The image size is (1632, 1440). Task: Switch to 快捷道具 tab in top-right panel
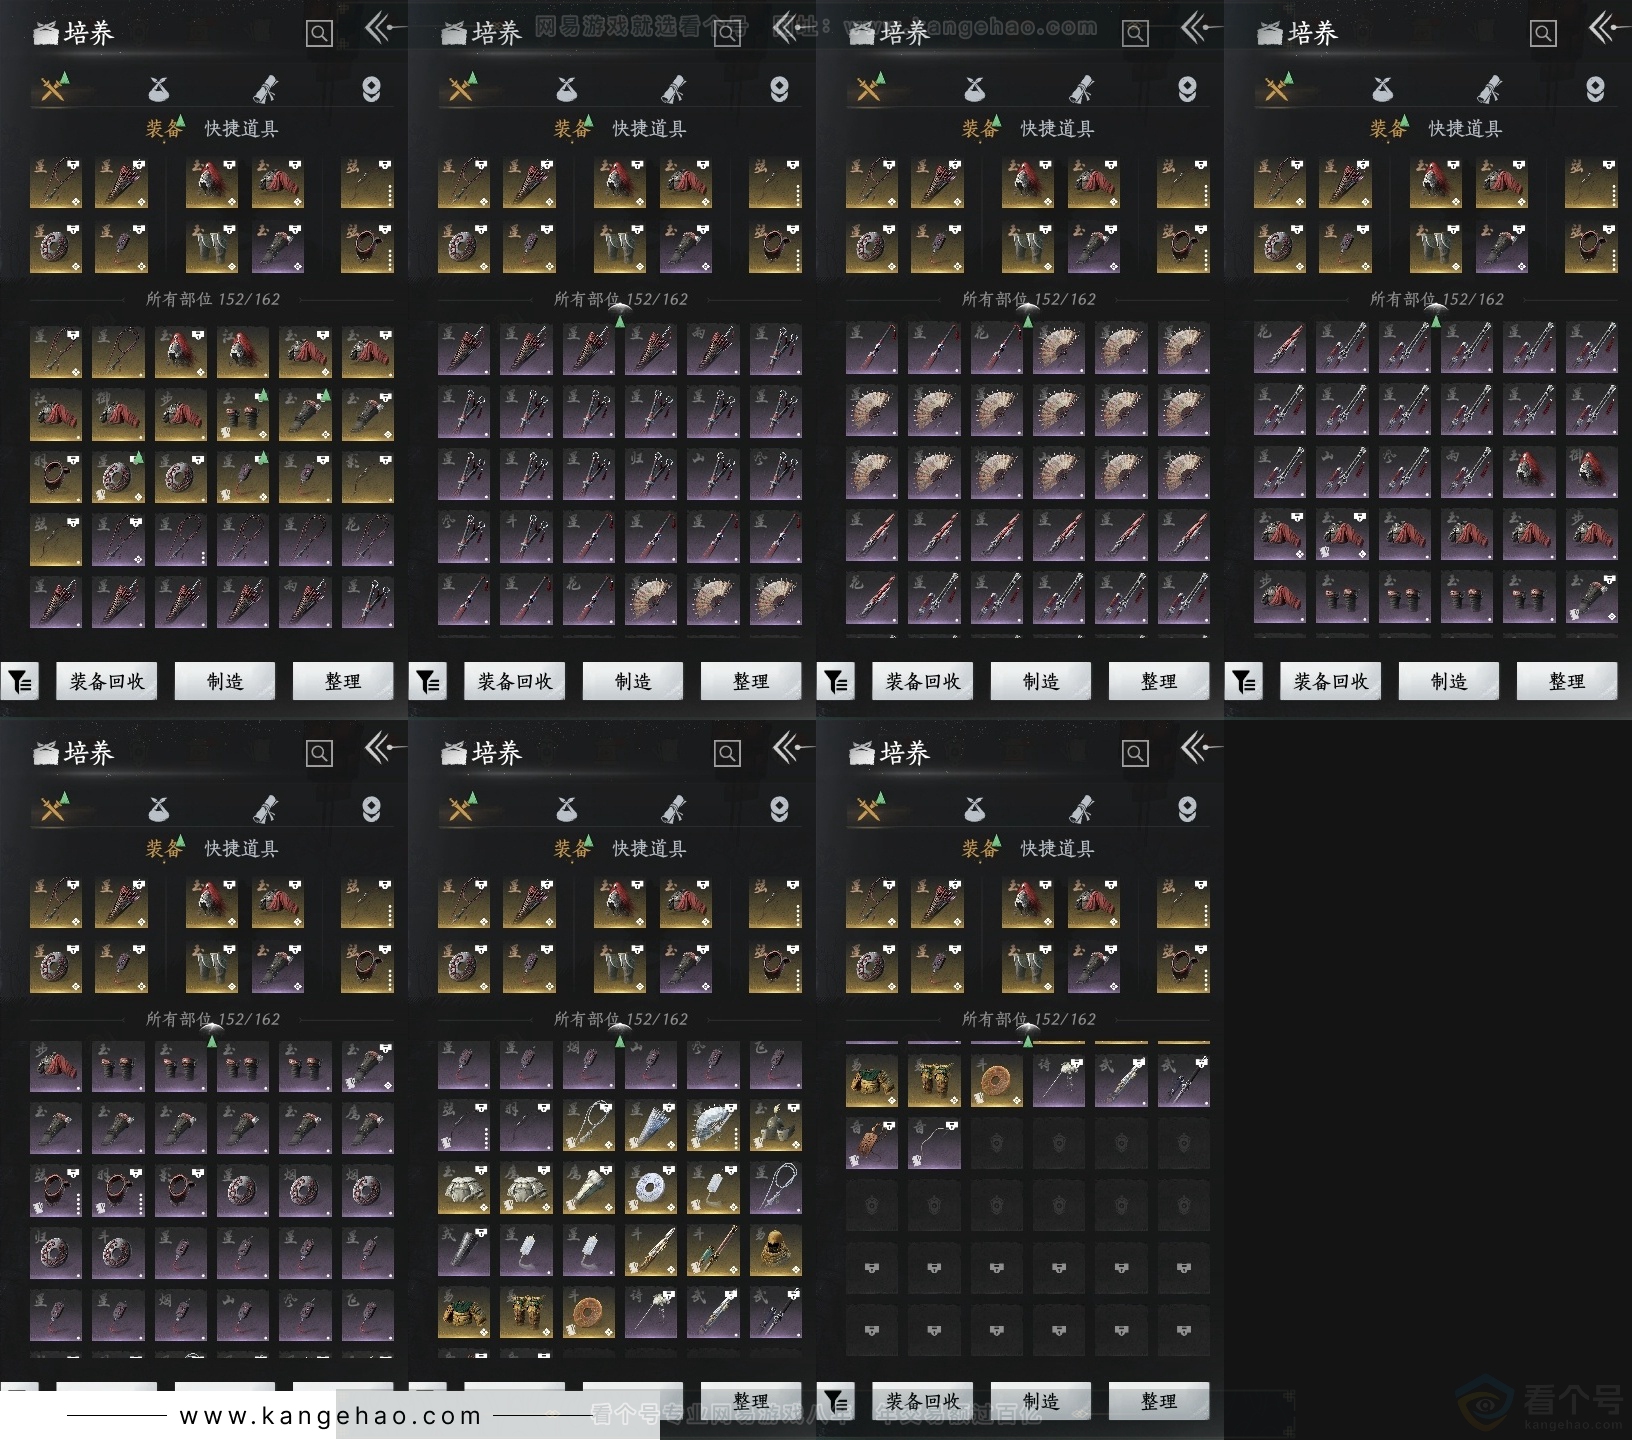pos(1465,129)
